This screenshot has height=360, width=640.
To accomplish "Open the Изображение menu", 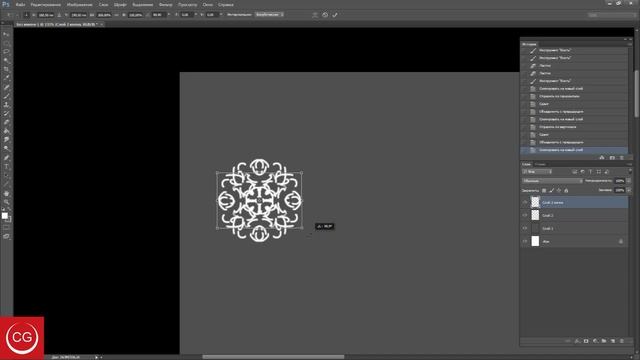I will pyautogui.click(x=79, y=4).
